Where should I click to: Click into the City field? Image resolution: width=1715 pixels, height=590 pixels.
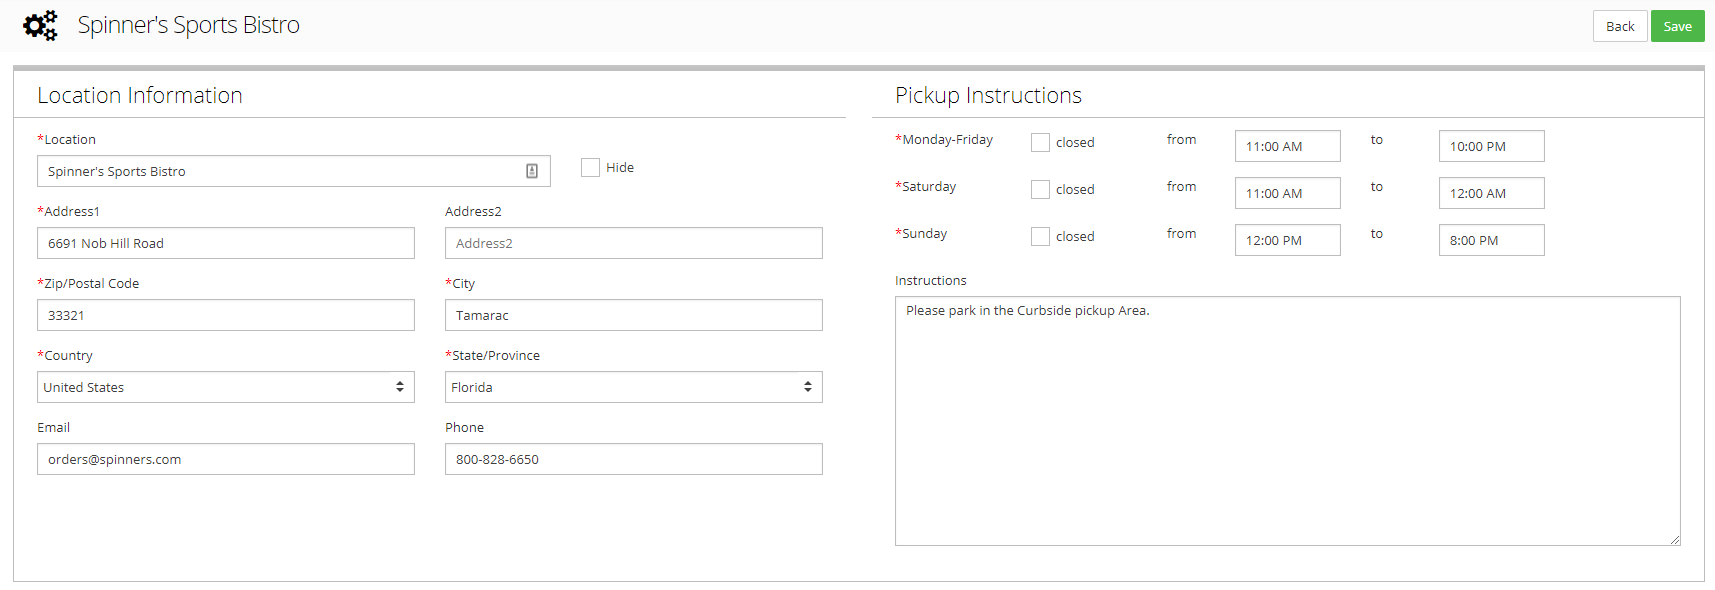click(633, 315)
